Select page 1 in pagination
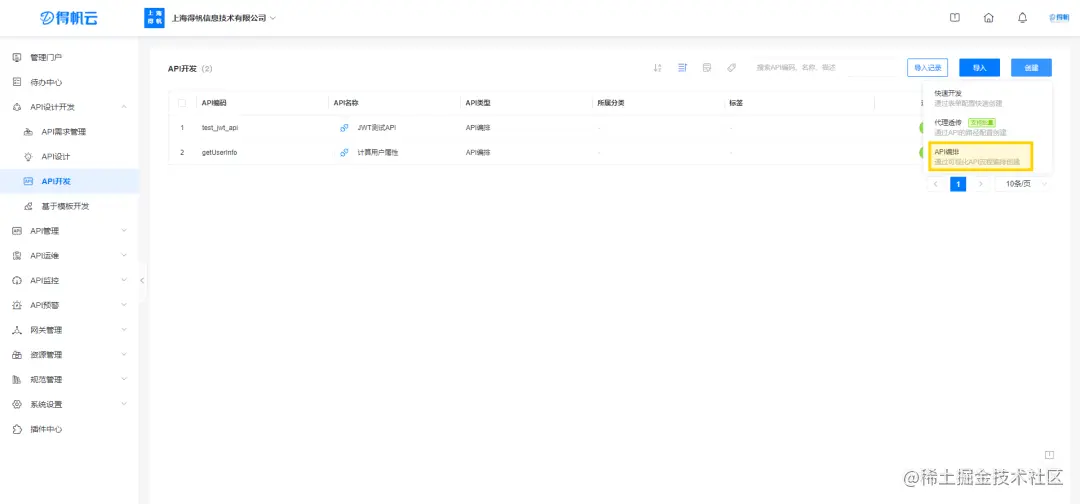1080x504 pixels. click(958, 184)
